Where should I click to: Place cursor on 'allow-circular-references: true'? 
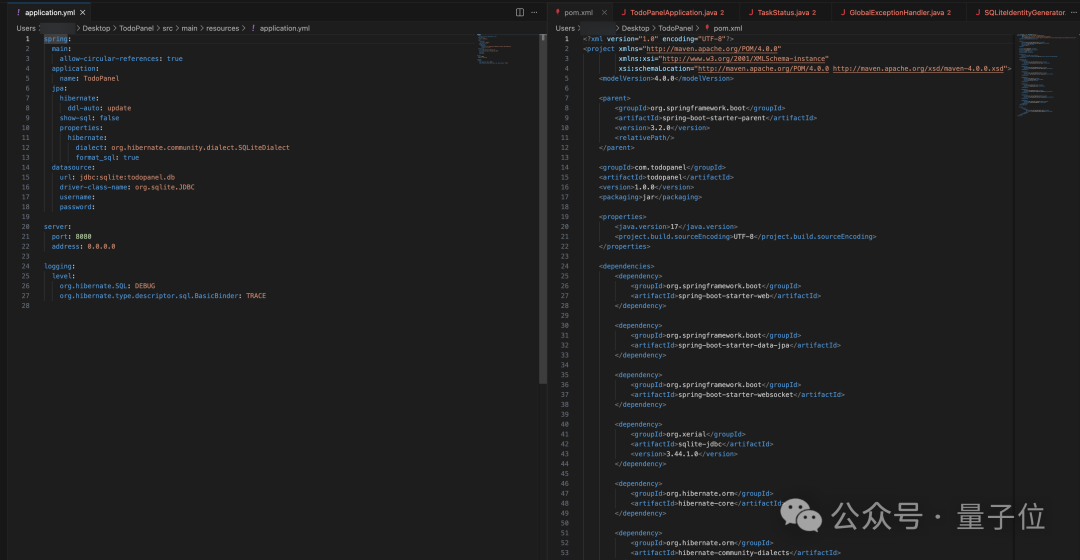121,59
